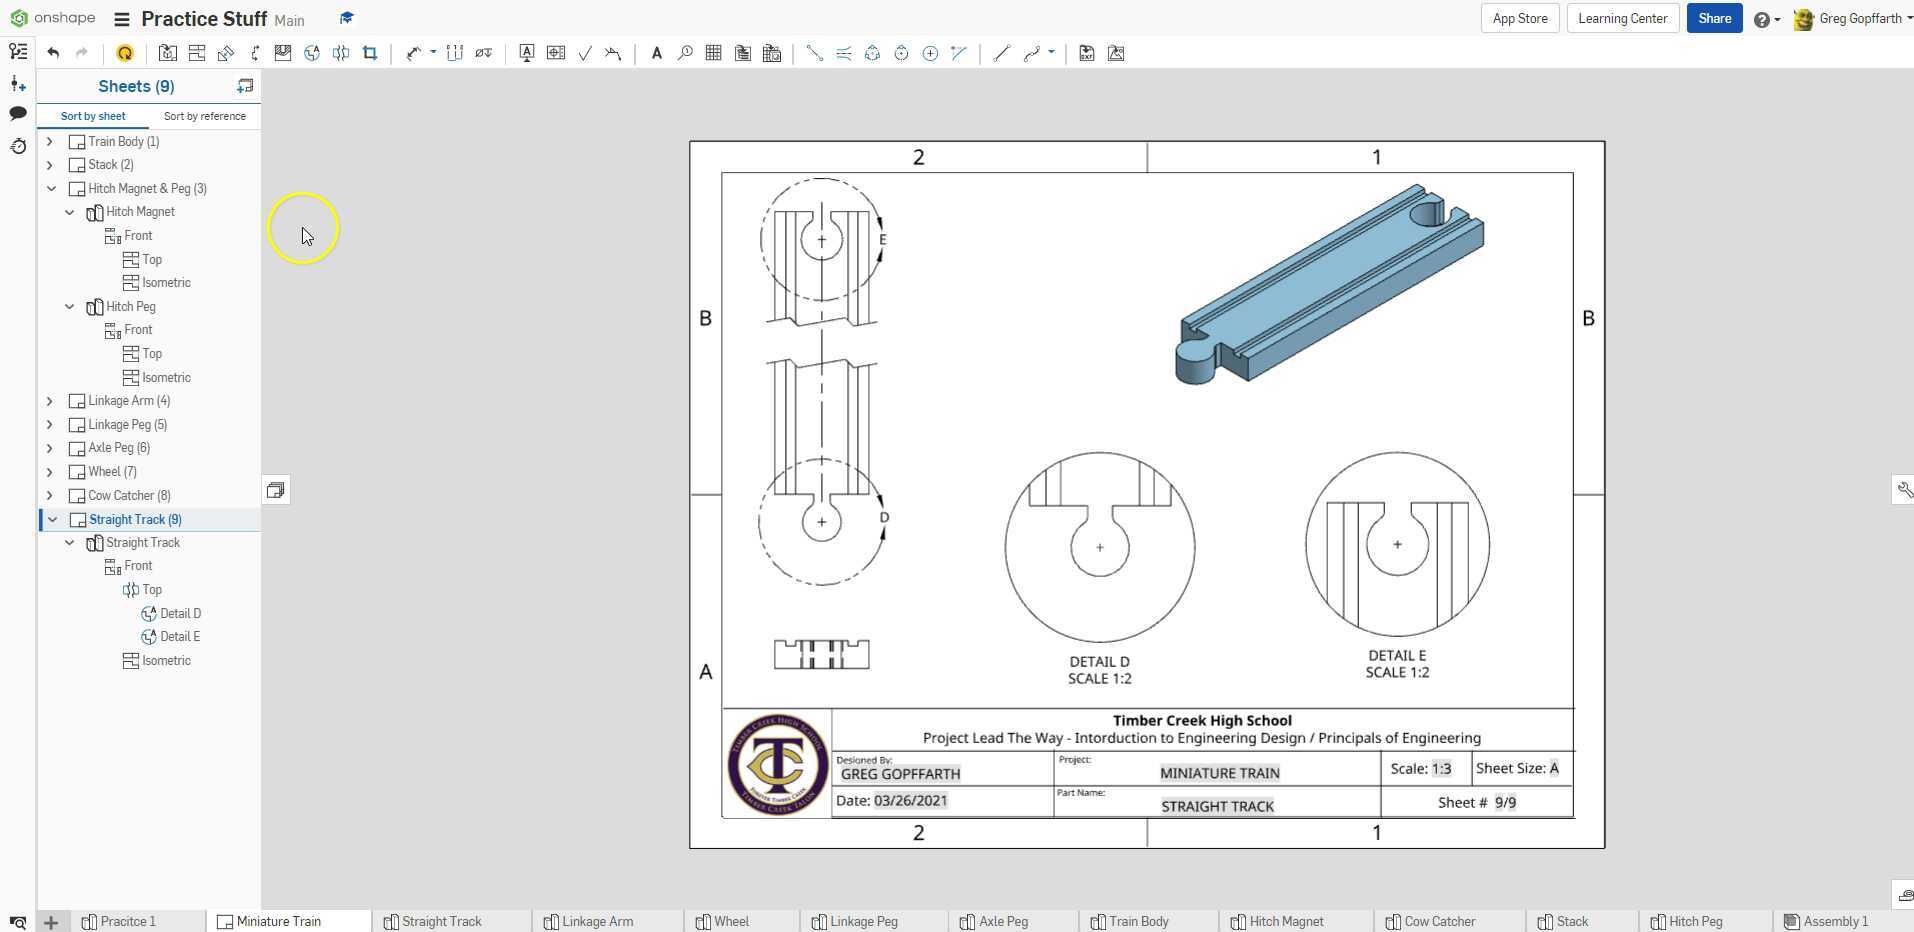This screenshot has height=932, width=1914.
Task: Switch to the Assembly 1 tab
Action: [x=1835, y=921]
